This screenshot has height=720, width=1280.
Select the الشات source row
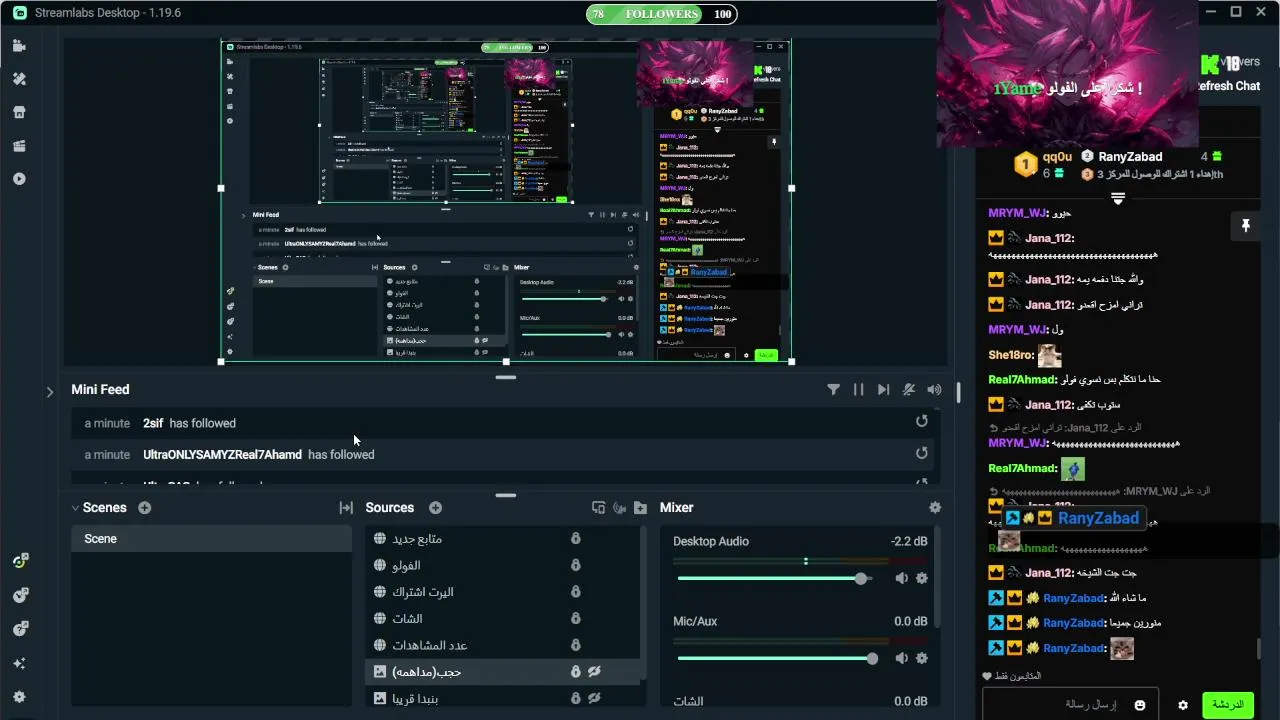click(x=503, y=619)
